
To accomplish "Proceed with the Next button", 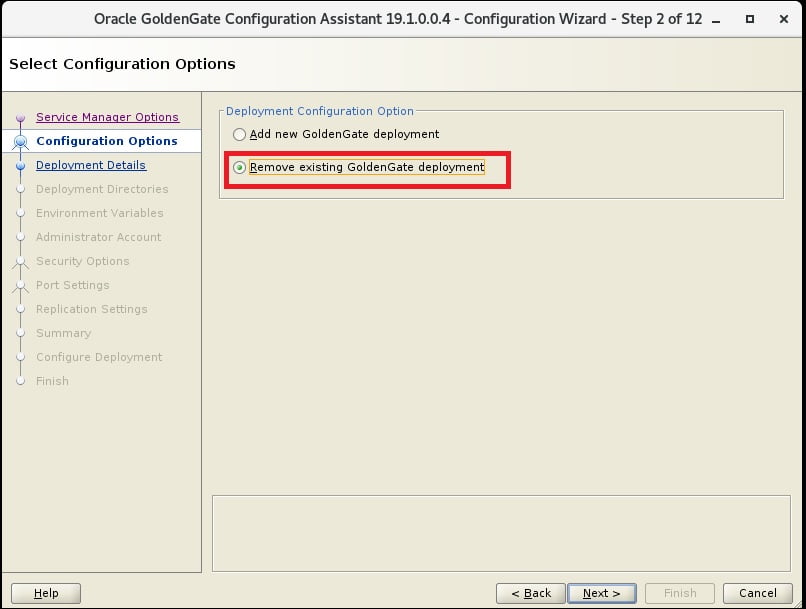I will tap(601, 593).
